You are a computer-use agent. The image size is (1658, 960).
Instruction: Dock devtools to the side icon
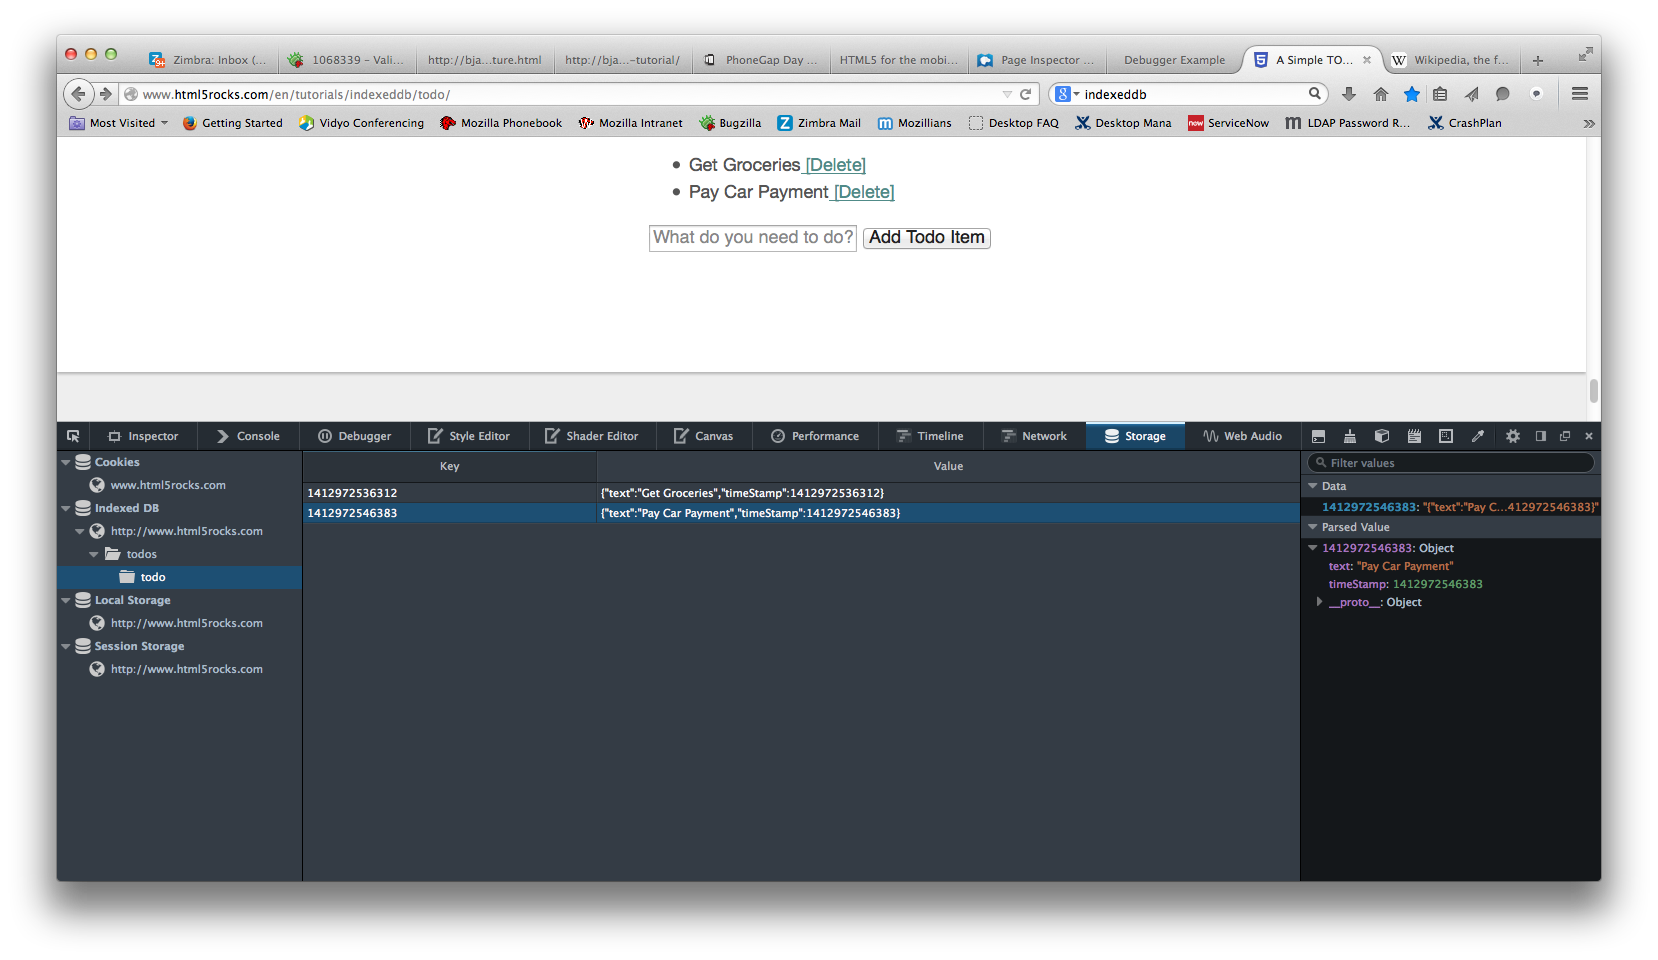tap(1541, 436)
